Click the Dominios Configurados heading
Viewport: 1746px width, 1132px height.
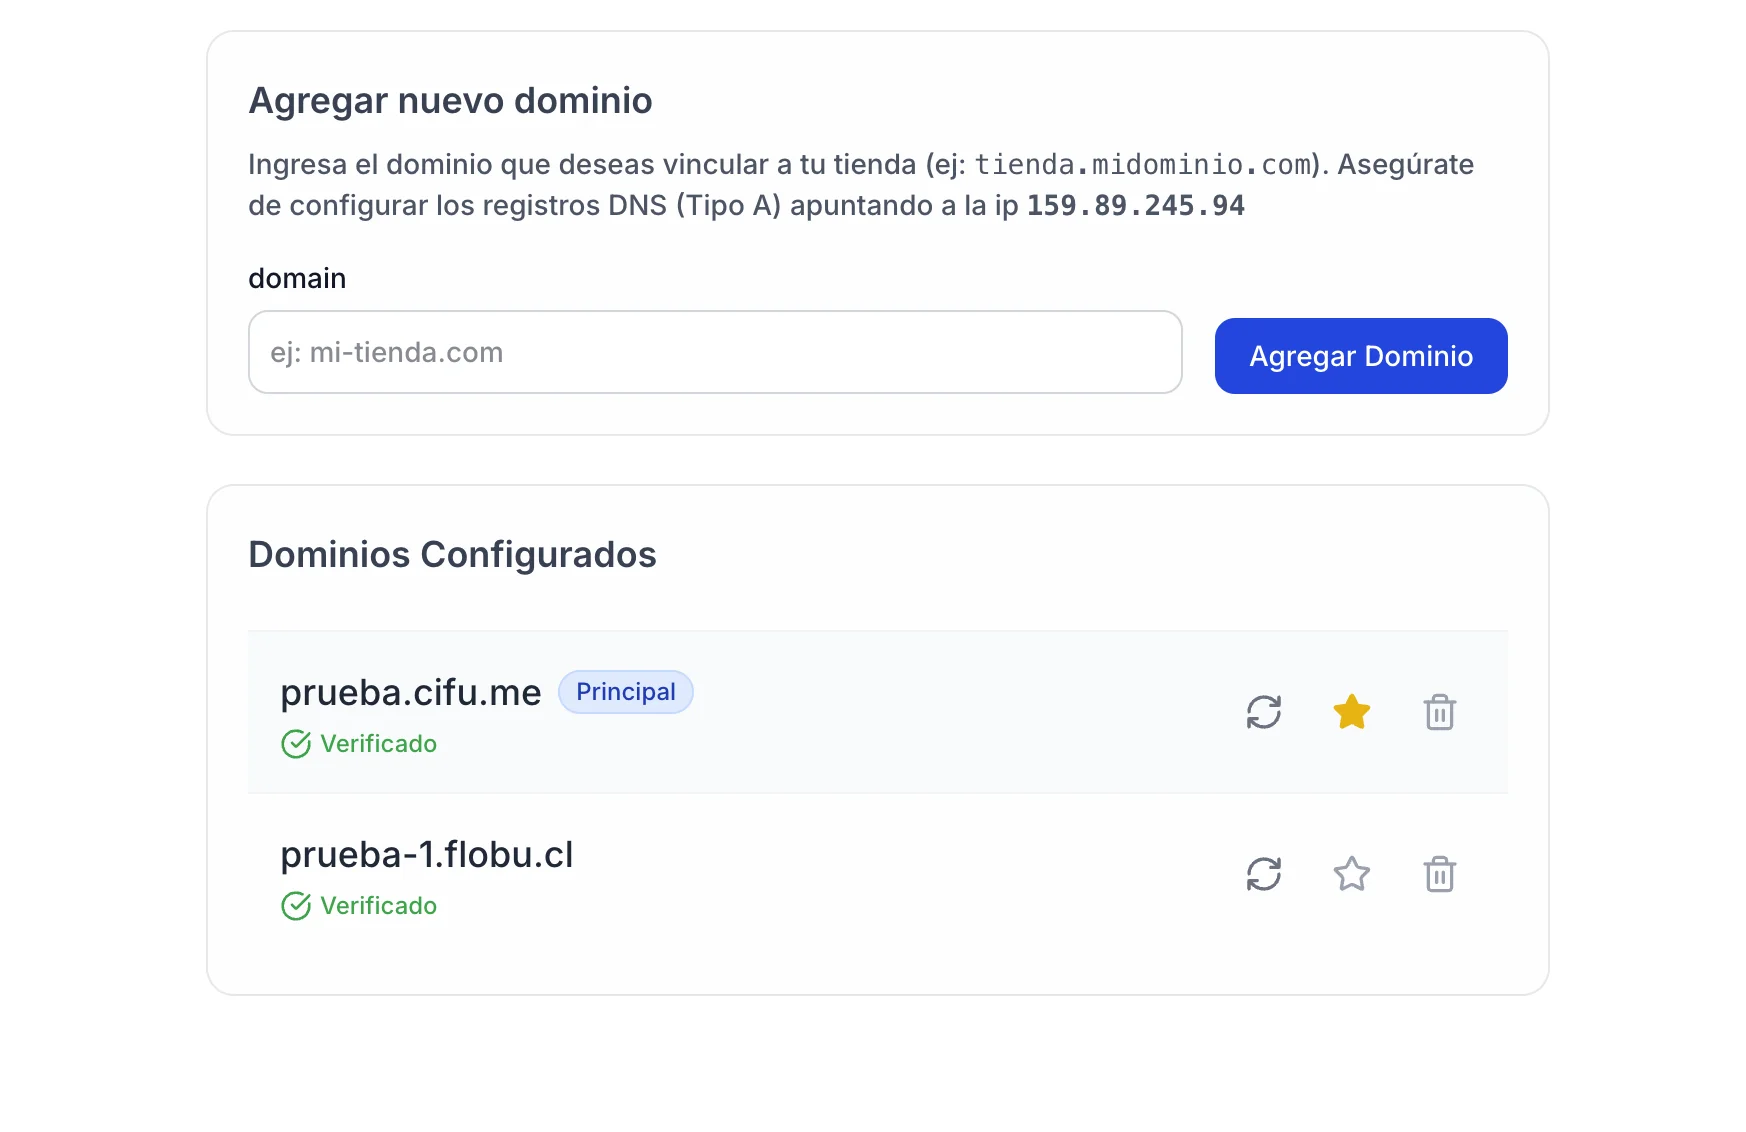[x=452, y=554]
